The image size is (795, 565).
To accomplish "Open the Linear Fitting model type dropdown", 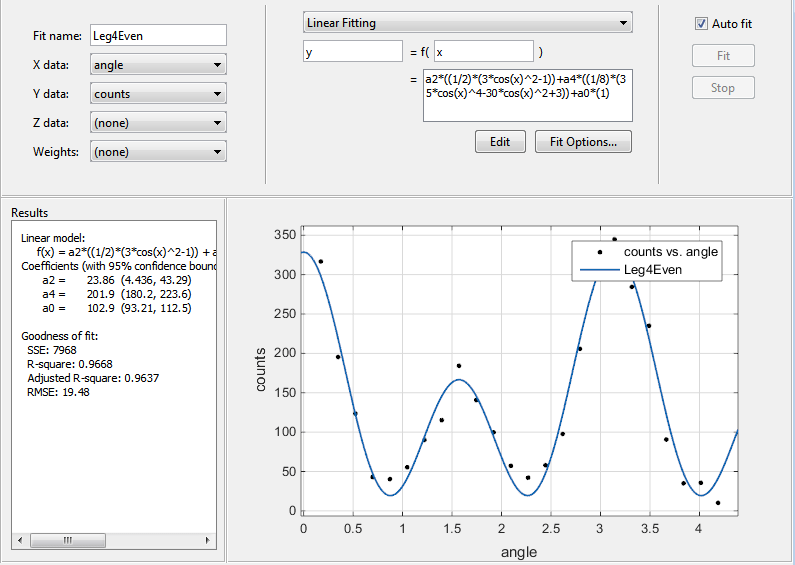I will pos(467,23).
